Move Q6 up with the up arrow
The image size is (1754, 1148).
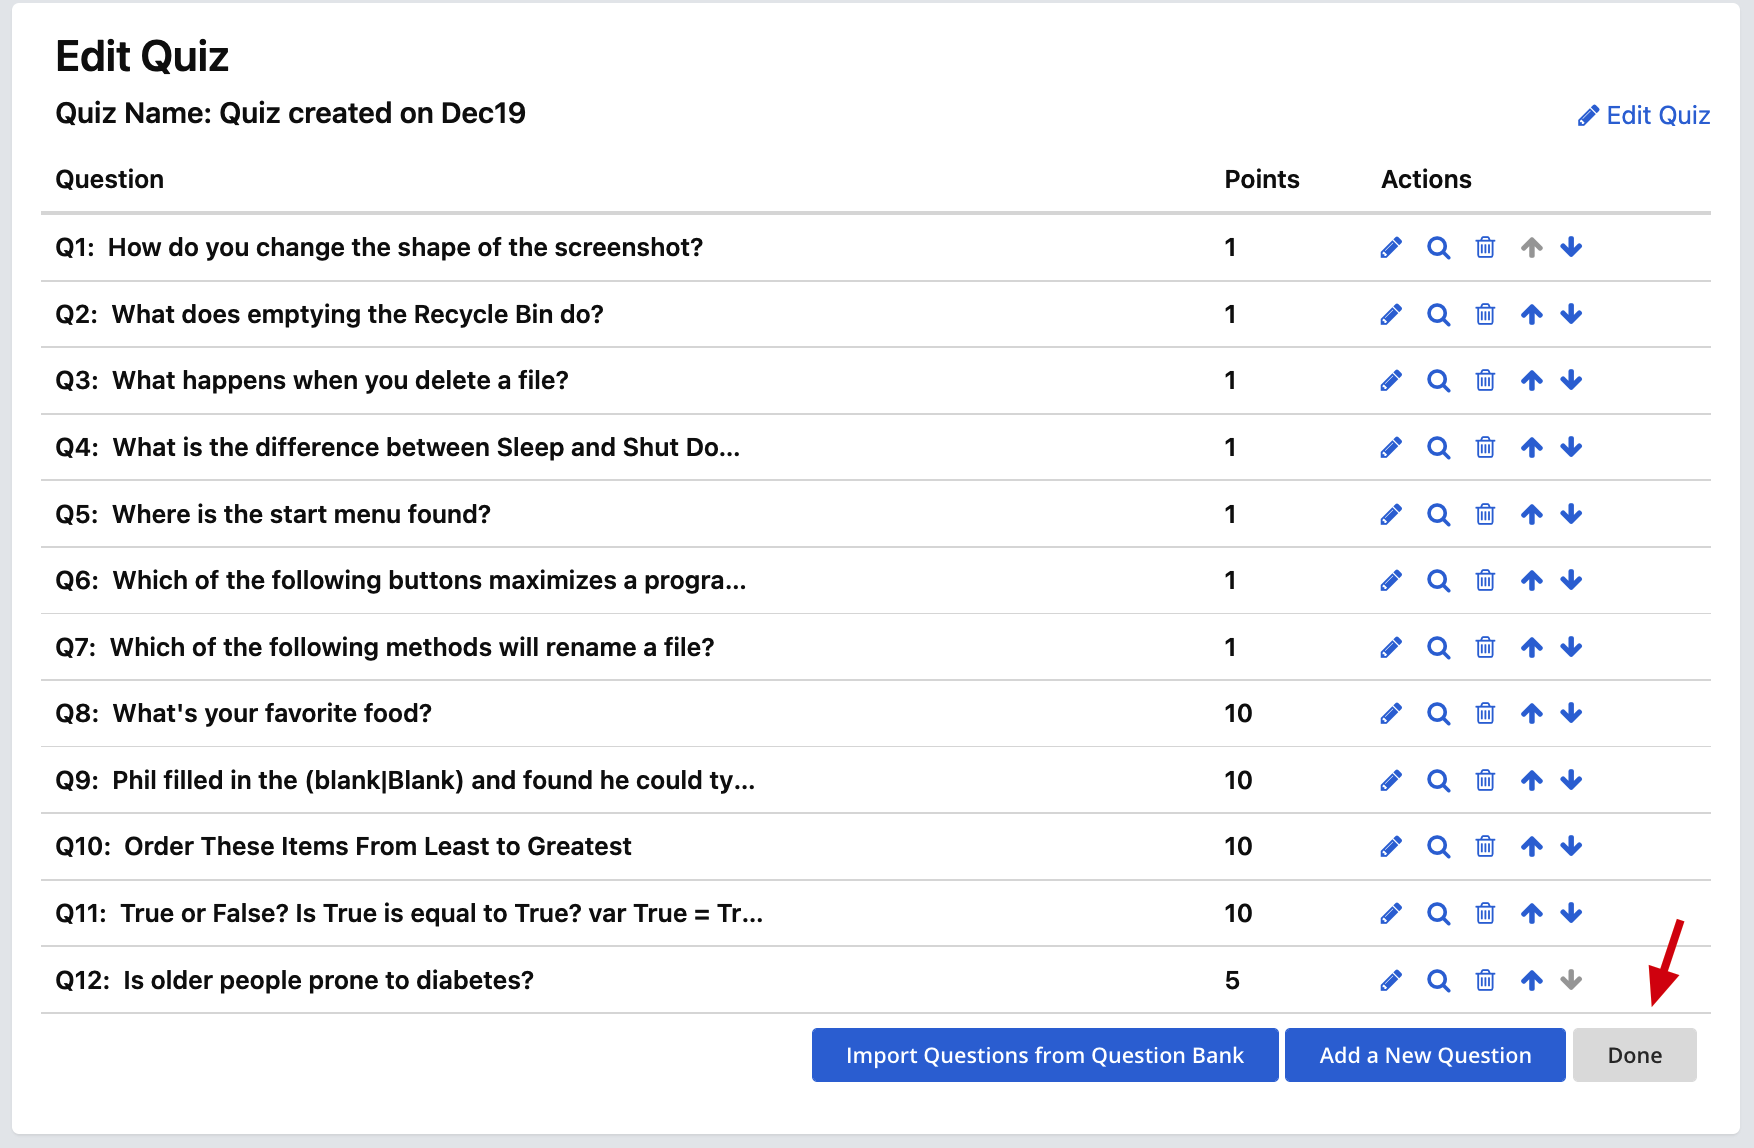click(1532, 580)
